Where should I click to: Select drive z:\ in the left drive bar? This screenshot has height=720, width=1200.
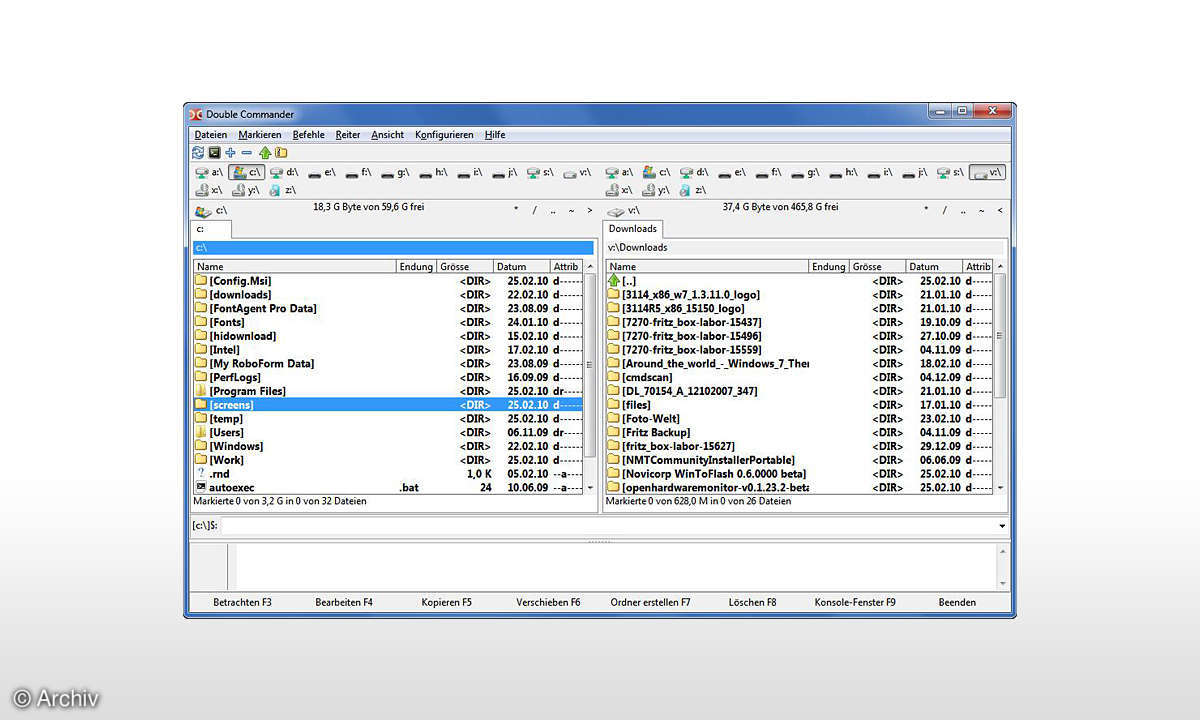[x=283, y=190]
